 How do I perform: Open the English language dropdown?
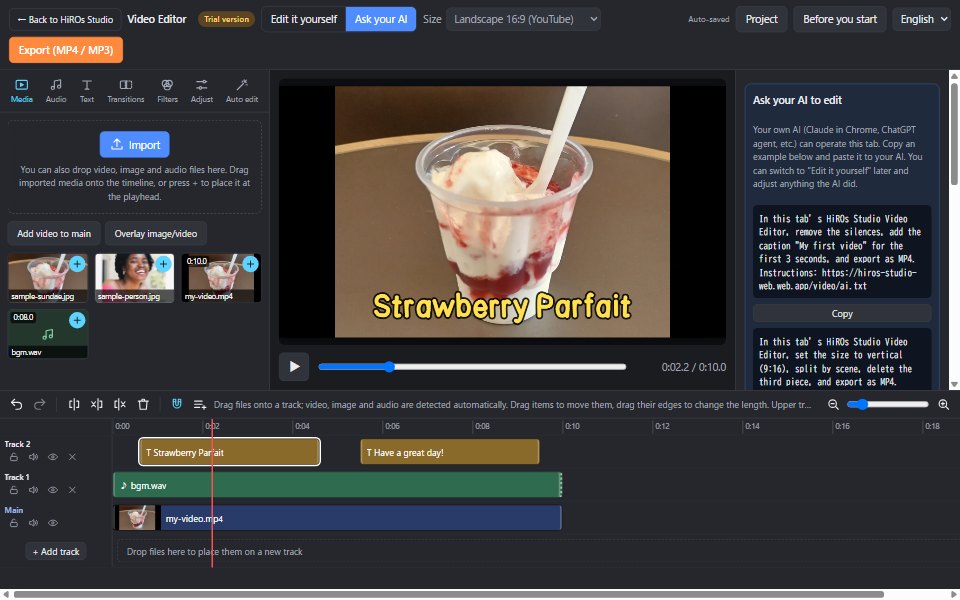click(923, 19)
